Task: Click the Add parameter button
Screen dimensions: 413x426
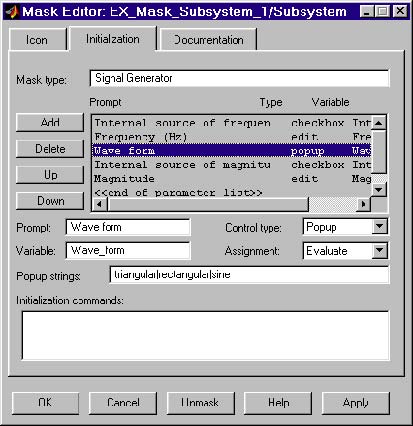Action: tap(50, 122)
